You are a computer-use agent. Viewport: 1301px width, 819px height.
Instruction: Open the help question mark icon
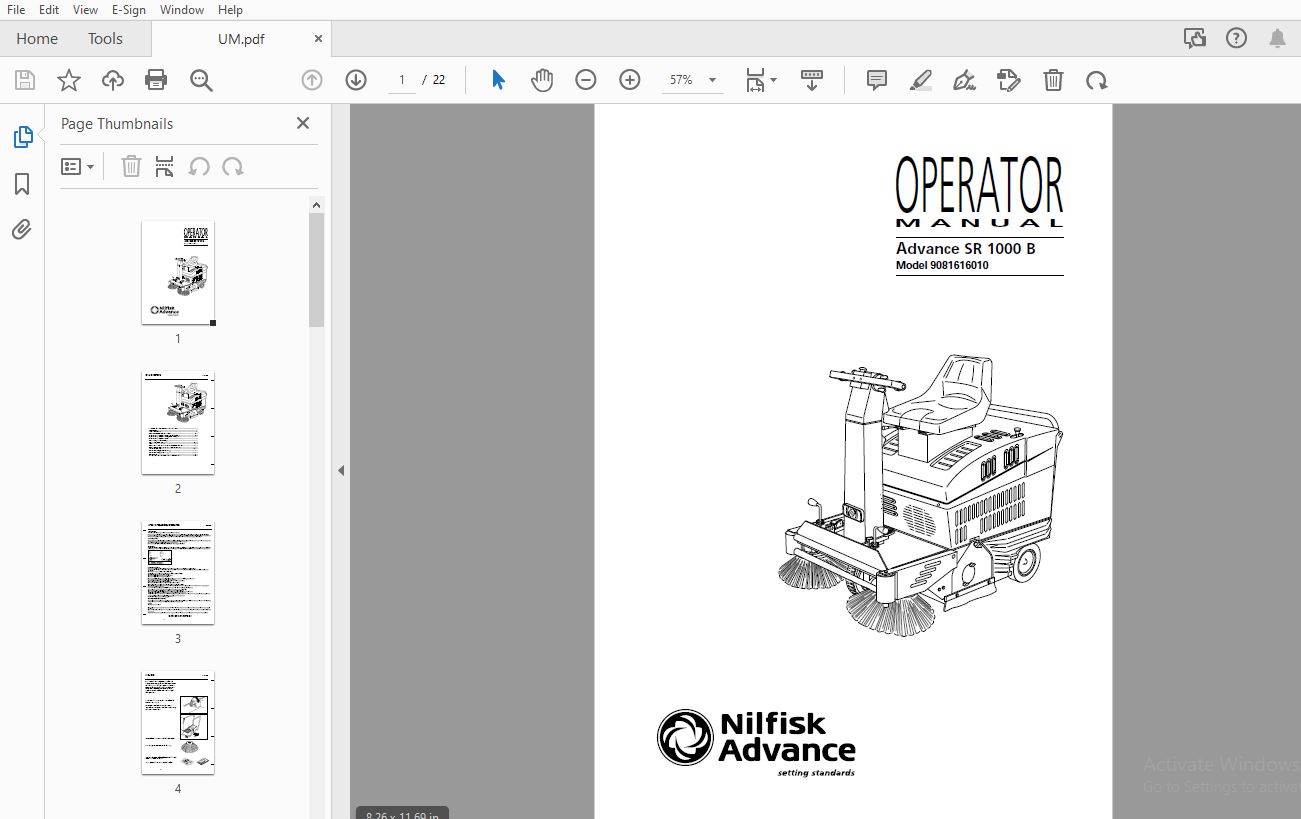[x=1236, y=38]
